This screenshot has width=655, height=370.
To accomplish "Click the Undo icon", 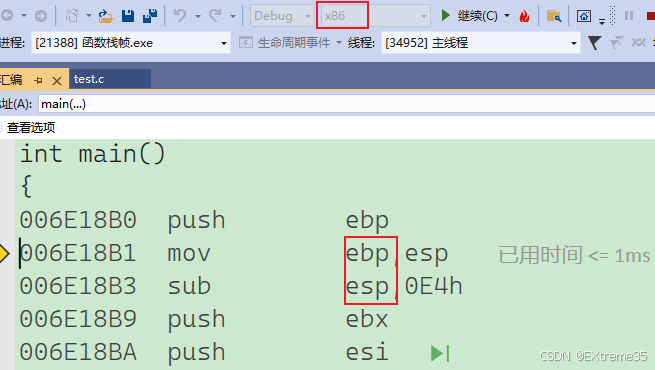I will pos(180,16).
